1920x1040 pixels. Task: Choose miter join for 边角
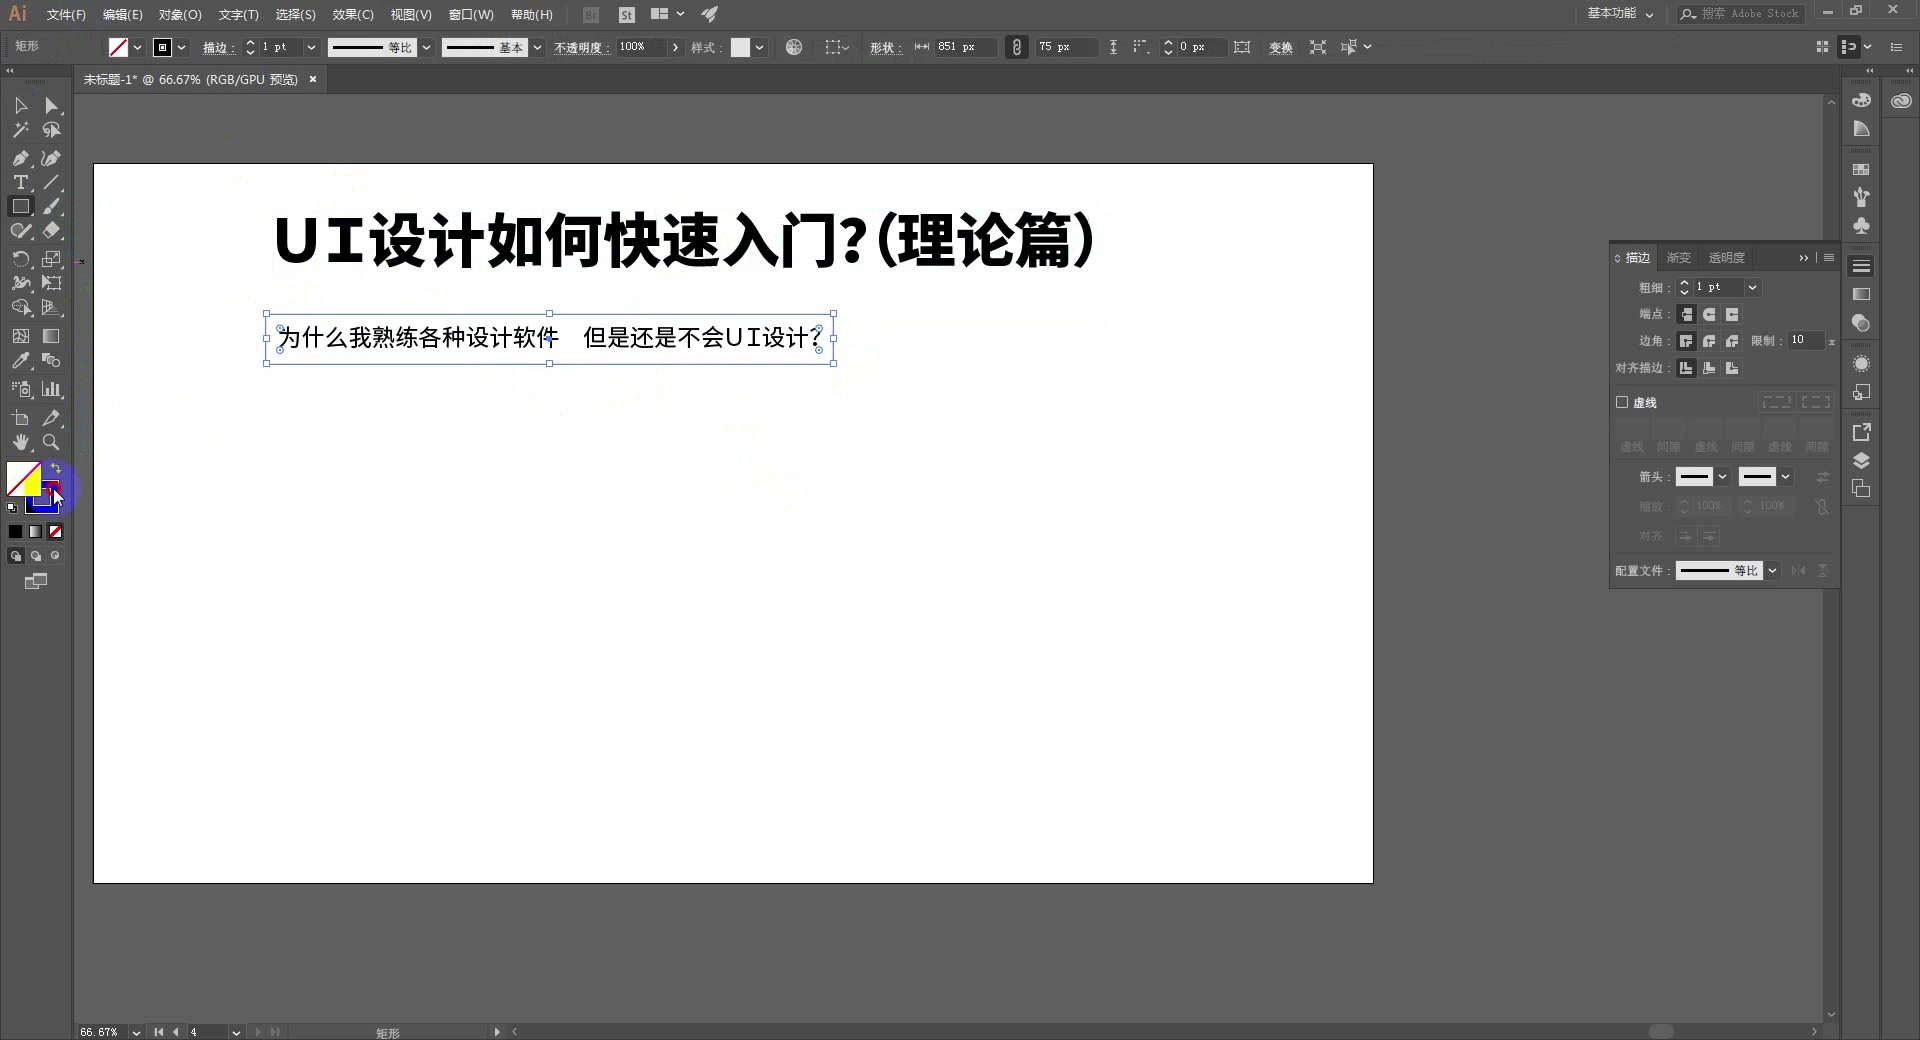(1686, 341)
